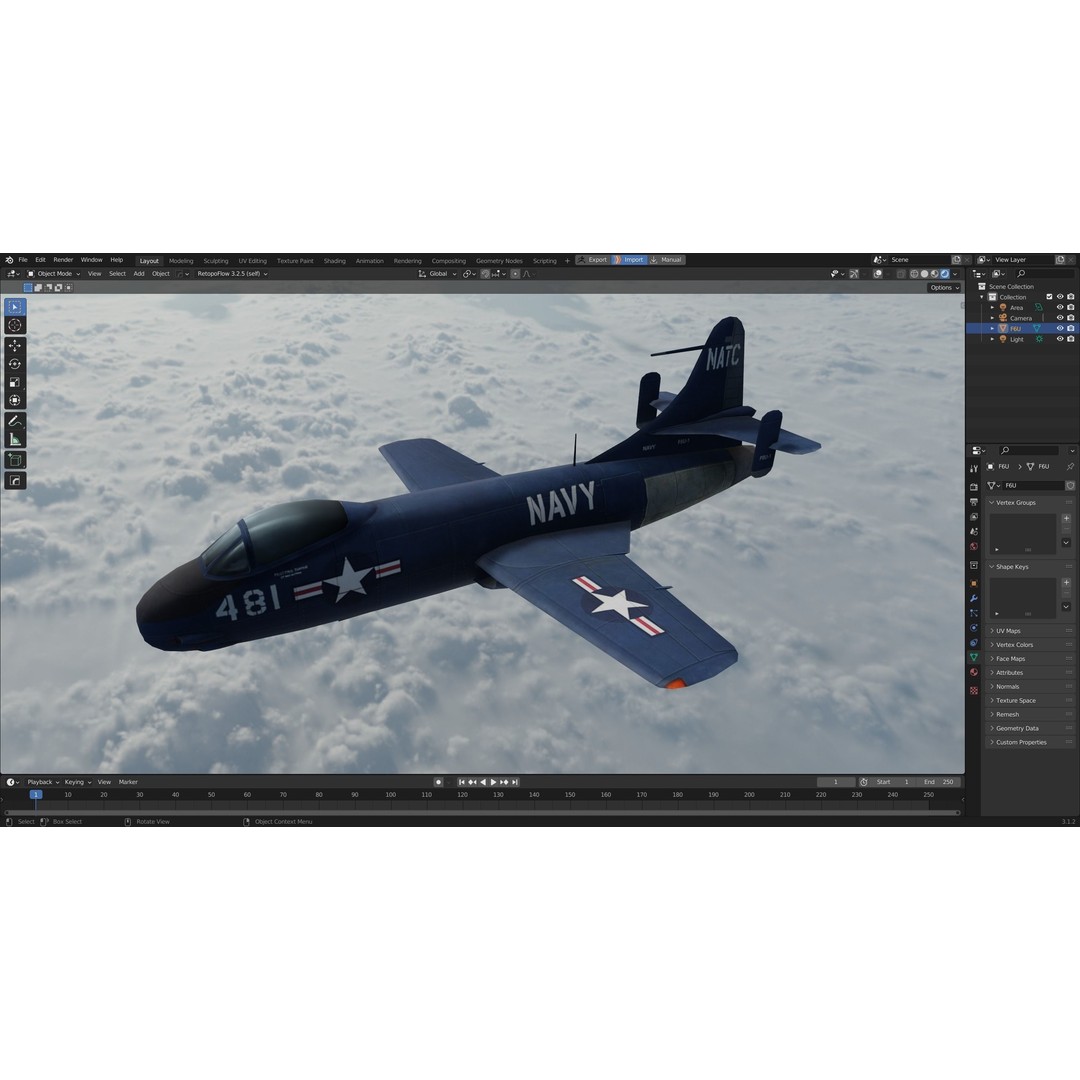
Task: Open the Object Constraints properties tab
Action: pos(974,642)
